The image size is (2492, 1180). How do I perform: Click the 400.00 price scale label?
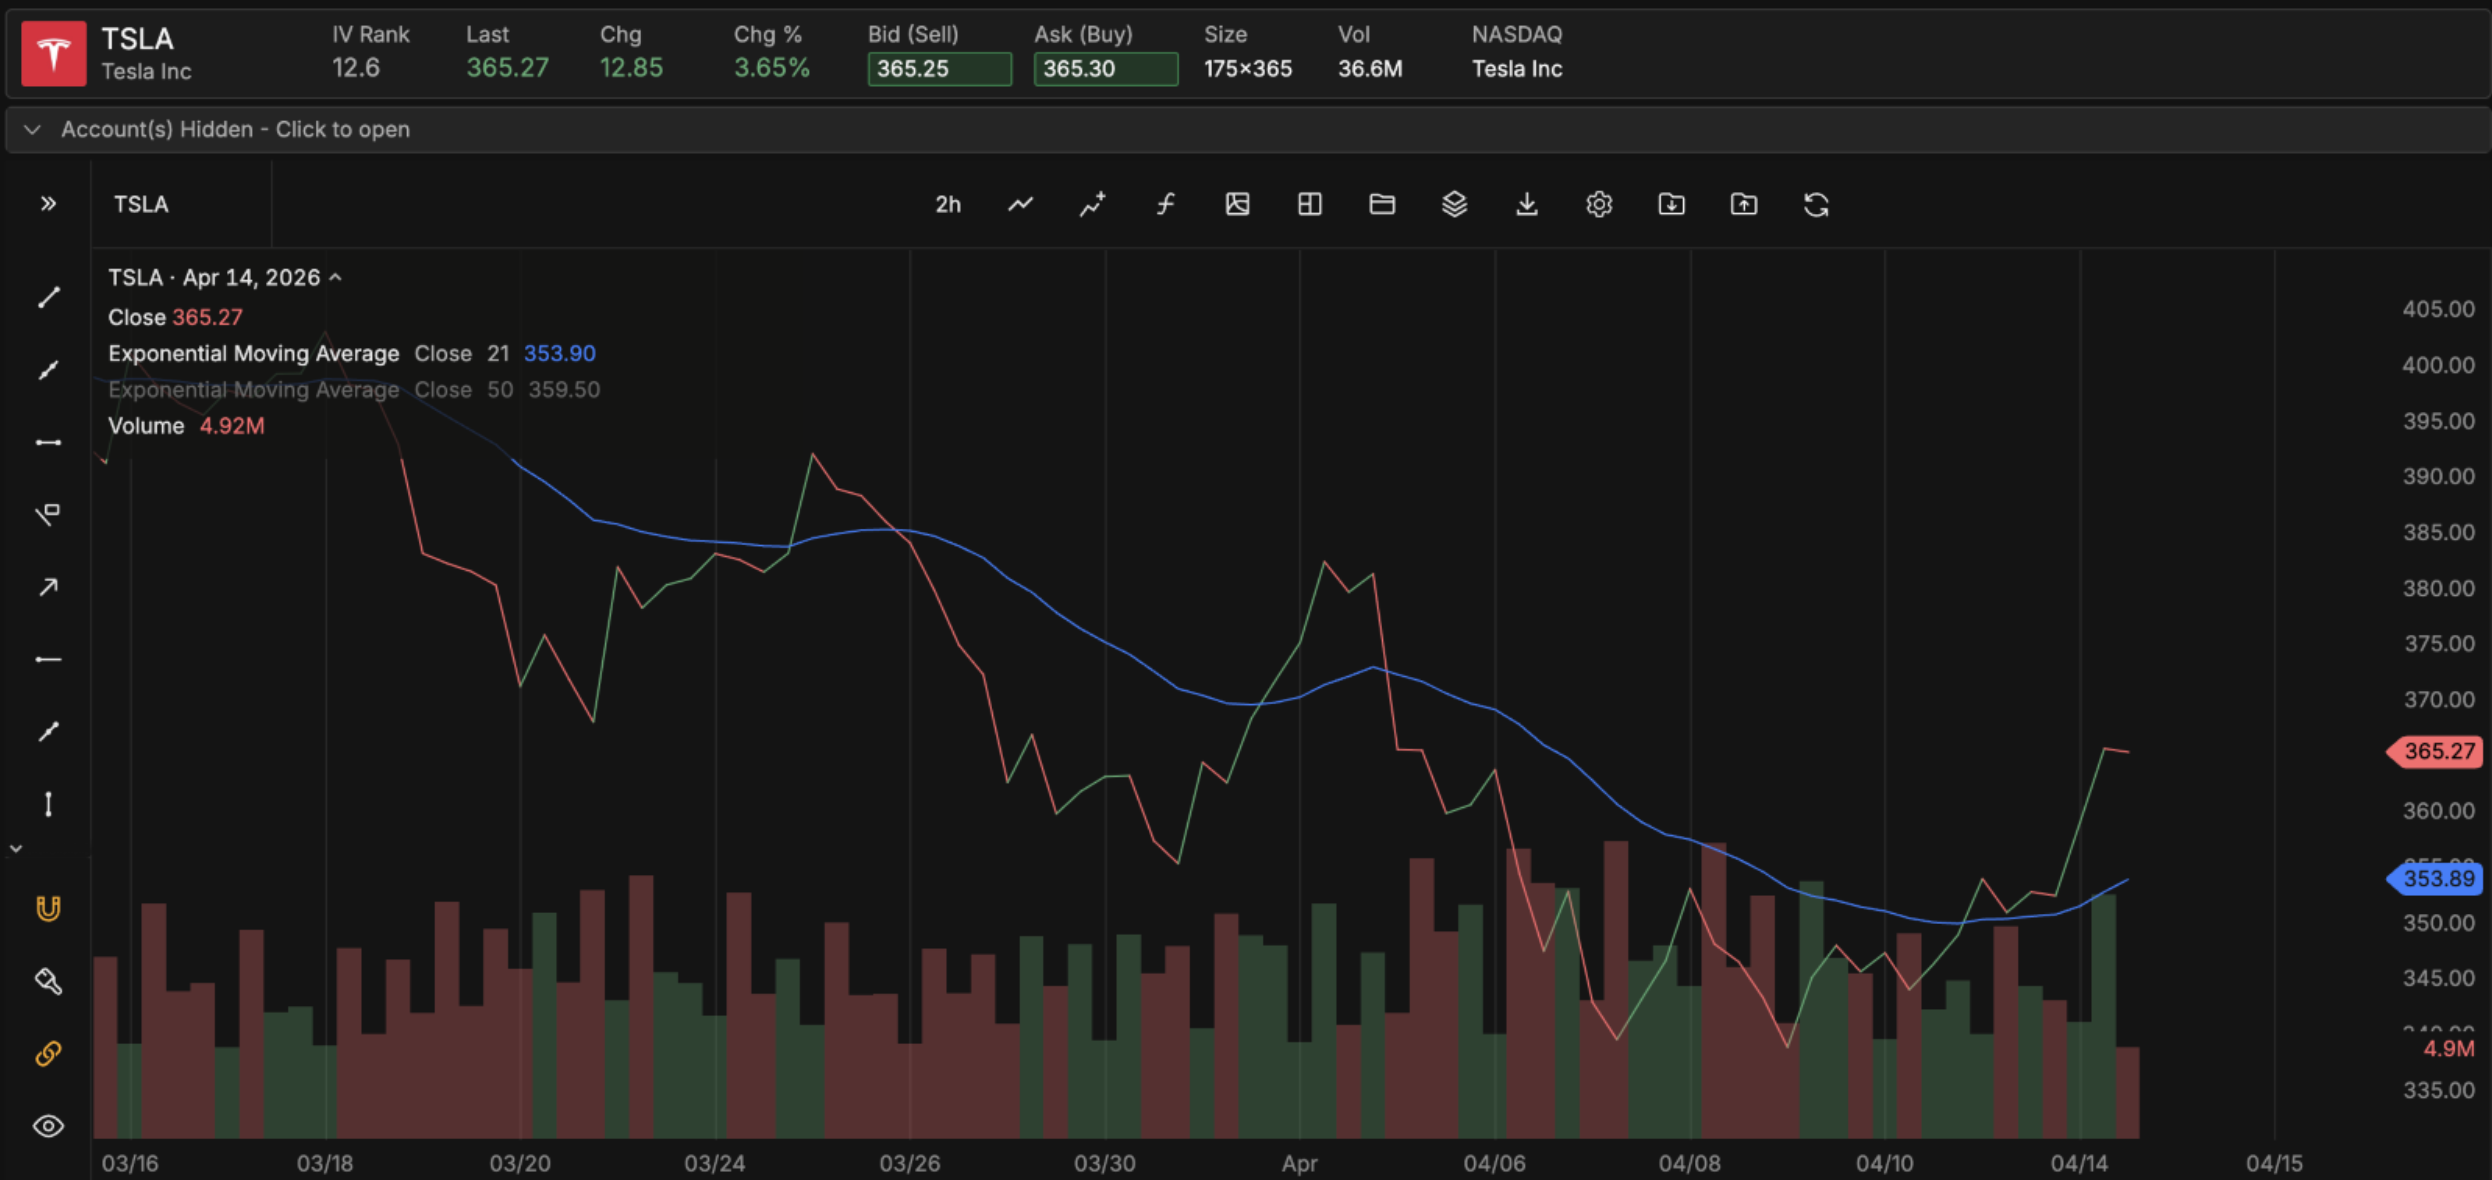(x=2439, y=365)
